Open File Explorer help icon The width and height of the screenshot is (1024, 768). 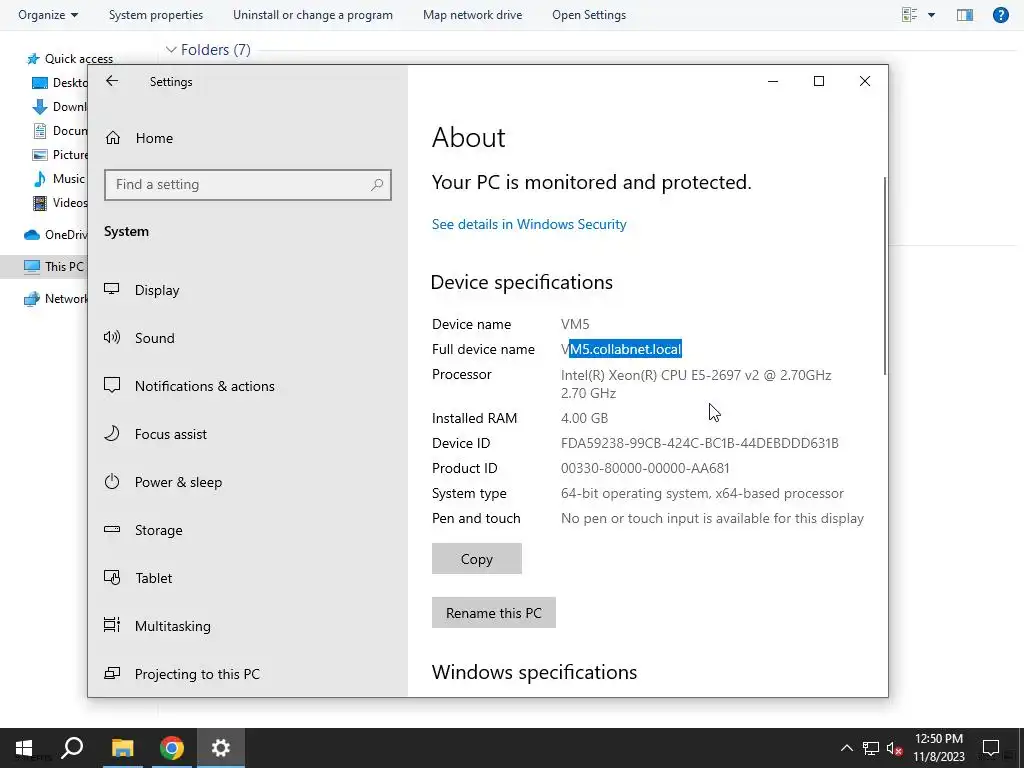click(x=1000, y=15)
